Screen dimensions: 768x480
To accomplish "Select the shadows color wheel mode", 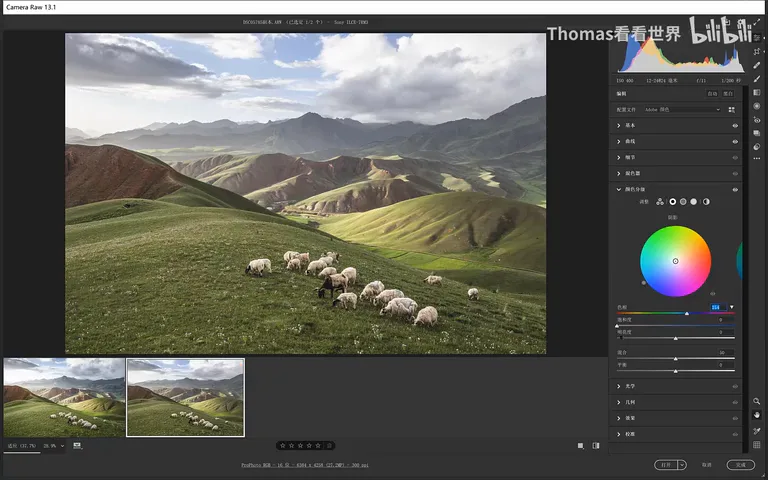I will click(672, 202).
